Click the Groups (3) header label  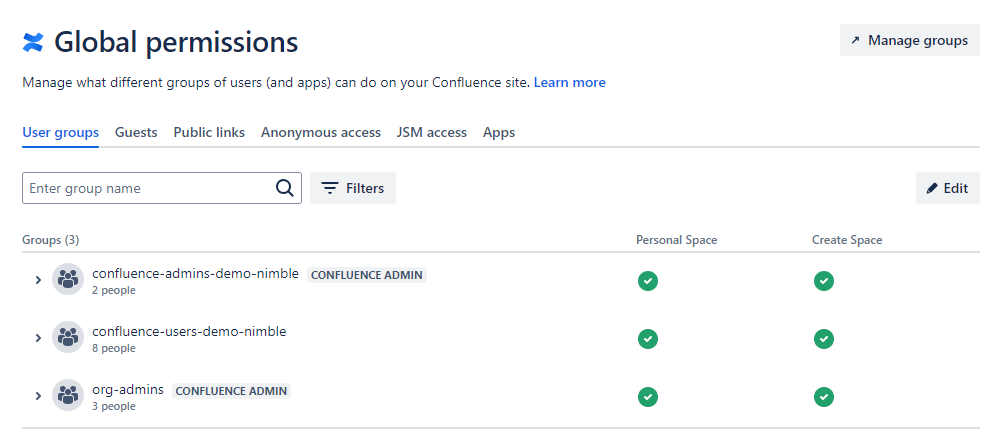(x=50, y=240)
